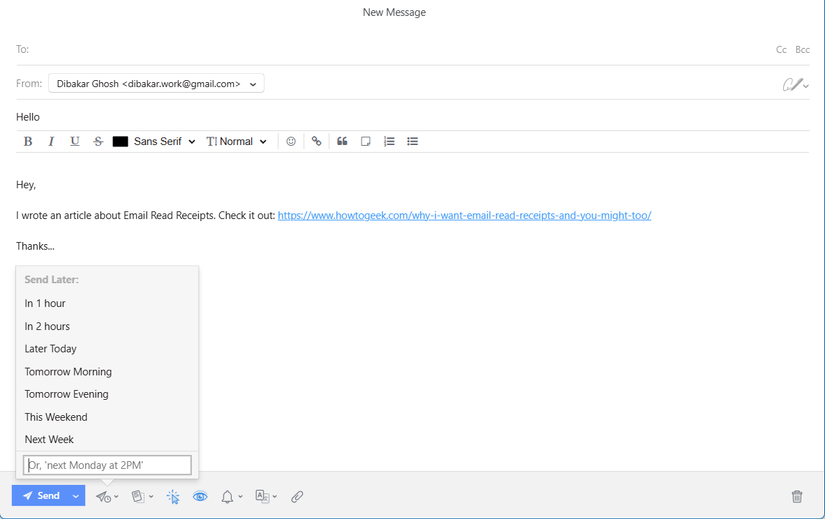Insert a numbered list
Image resolution: width=825 pixels, height=519 pixels.
[389, 141]
